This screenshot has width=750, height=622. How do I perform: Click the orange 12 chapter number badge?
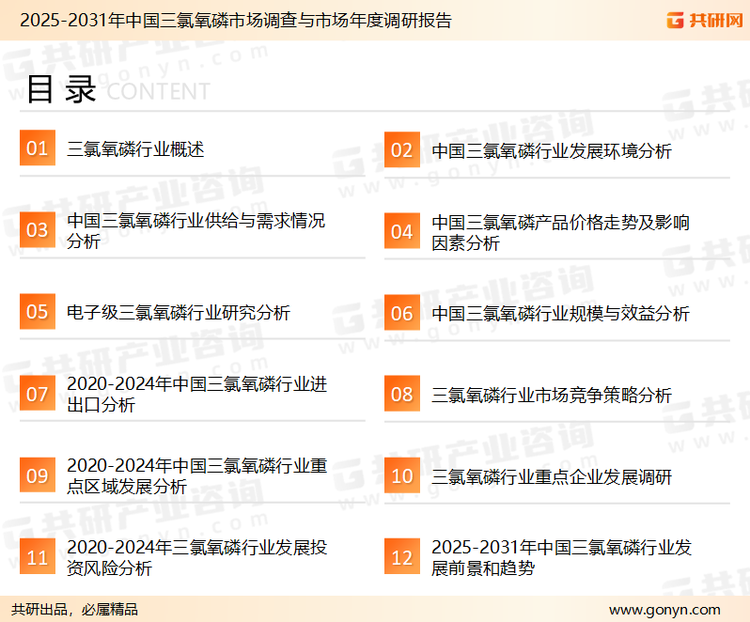click(402, 557)
